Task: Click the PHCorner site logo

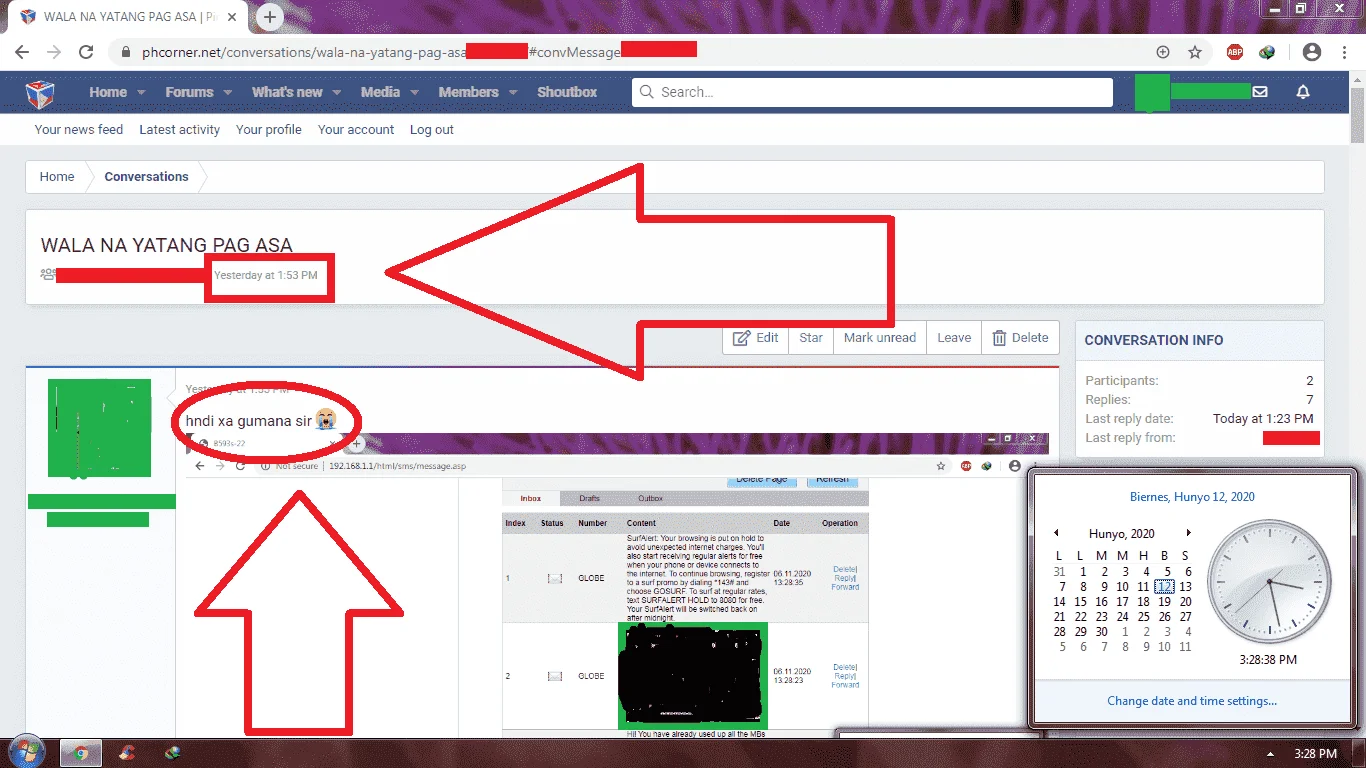Action: coord(40,93)
